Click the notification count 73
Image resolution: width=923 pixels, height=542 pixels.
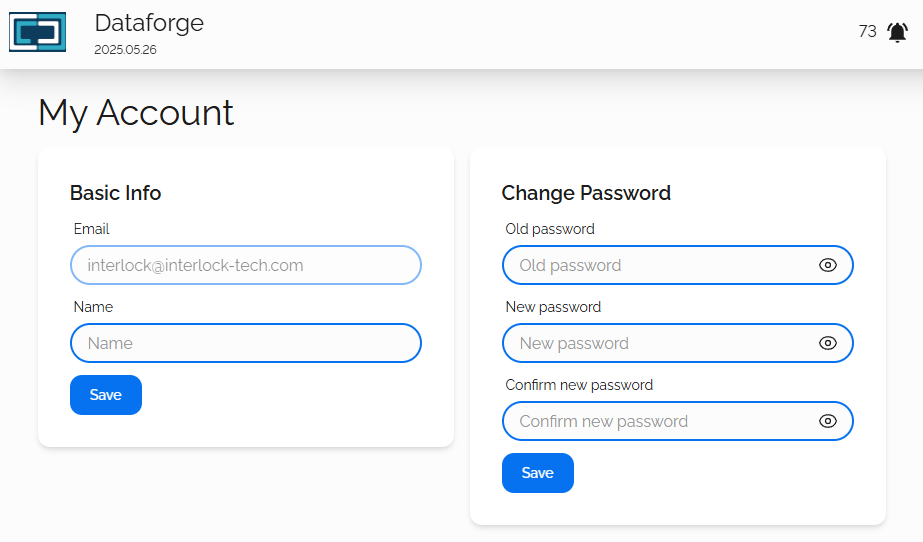click(x=867, y=32)
